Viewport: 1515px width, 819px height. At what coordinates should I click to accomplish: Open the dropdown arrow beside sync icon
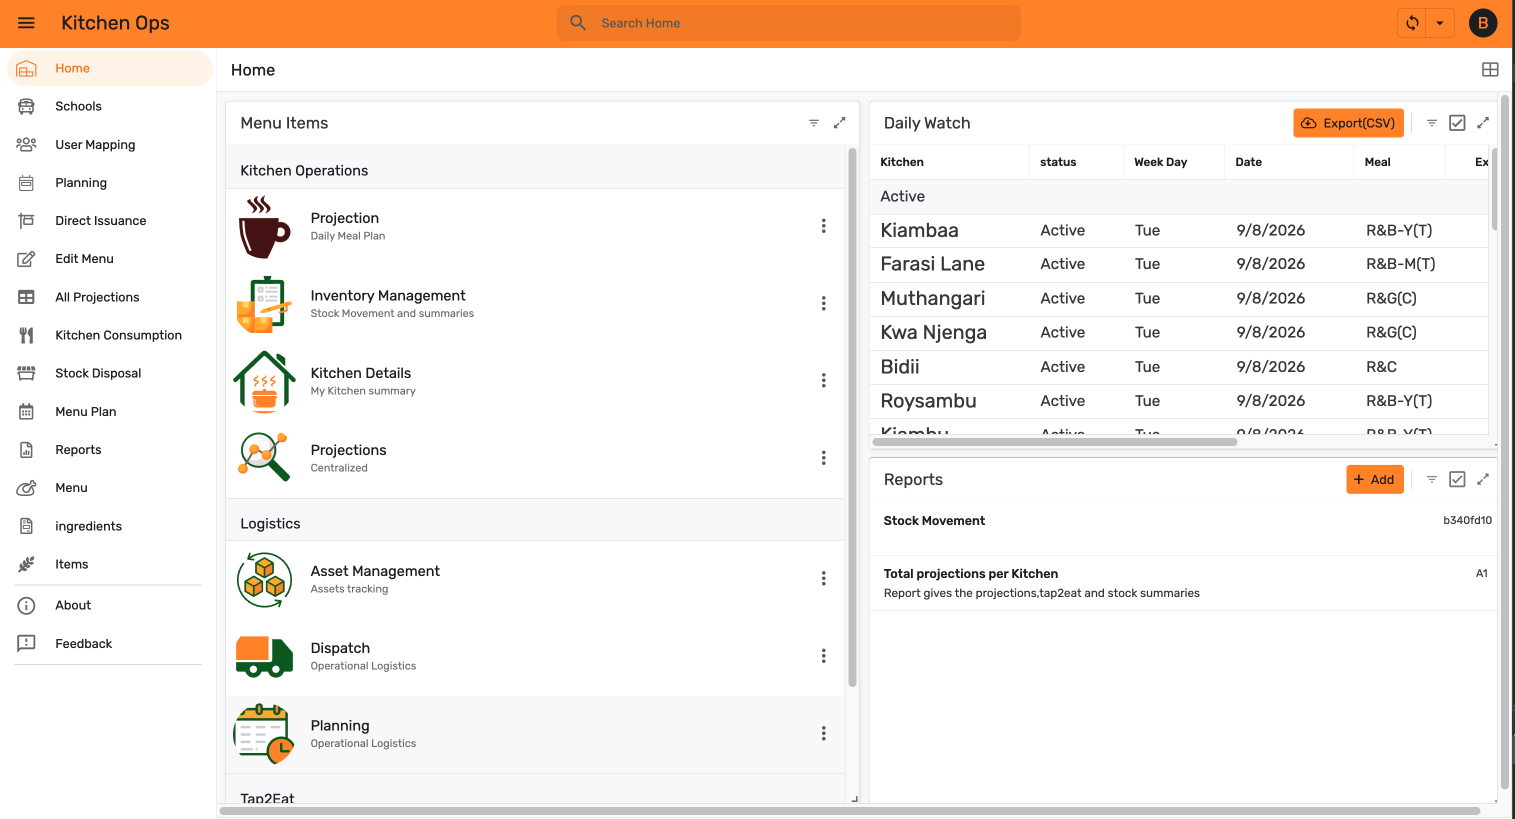(1440, 23)
